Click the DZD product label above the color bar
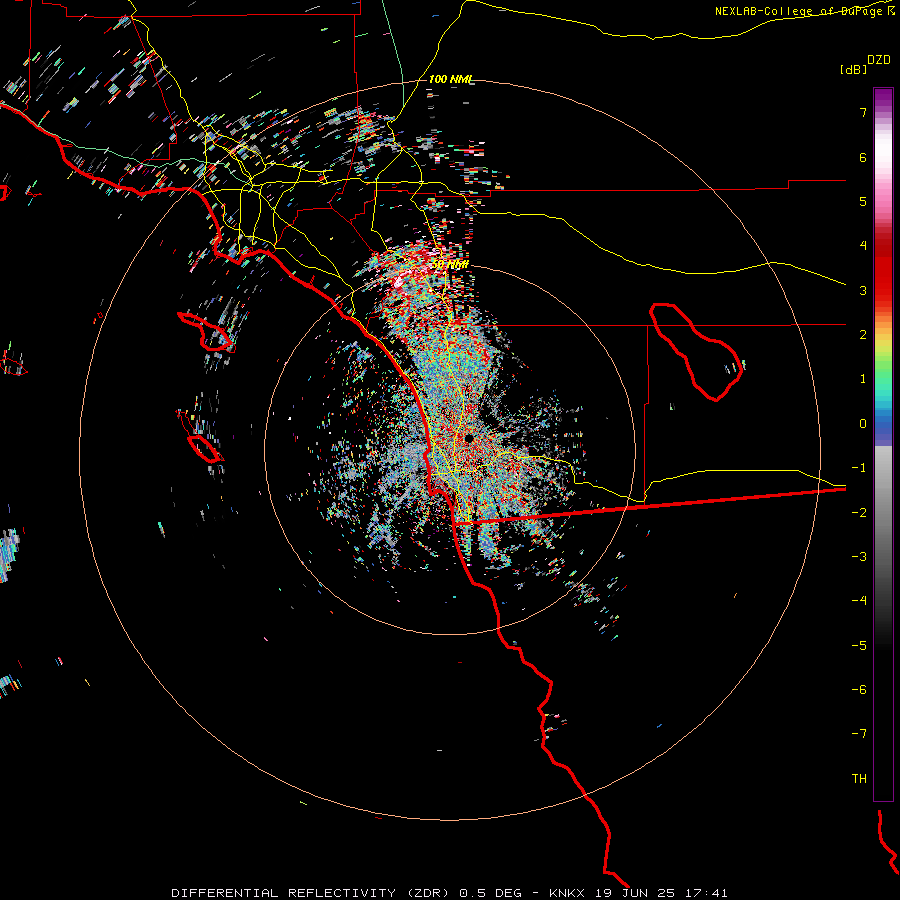 click(879, 60)
